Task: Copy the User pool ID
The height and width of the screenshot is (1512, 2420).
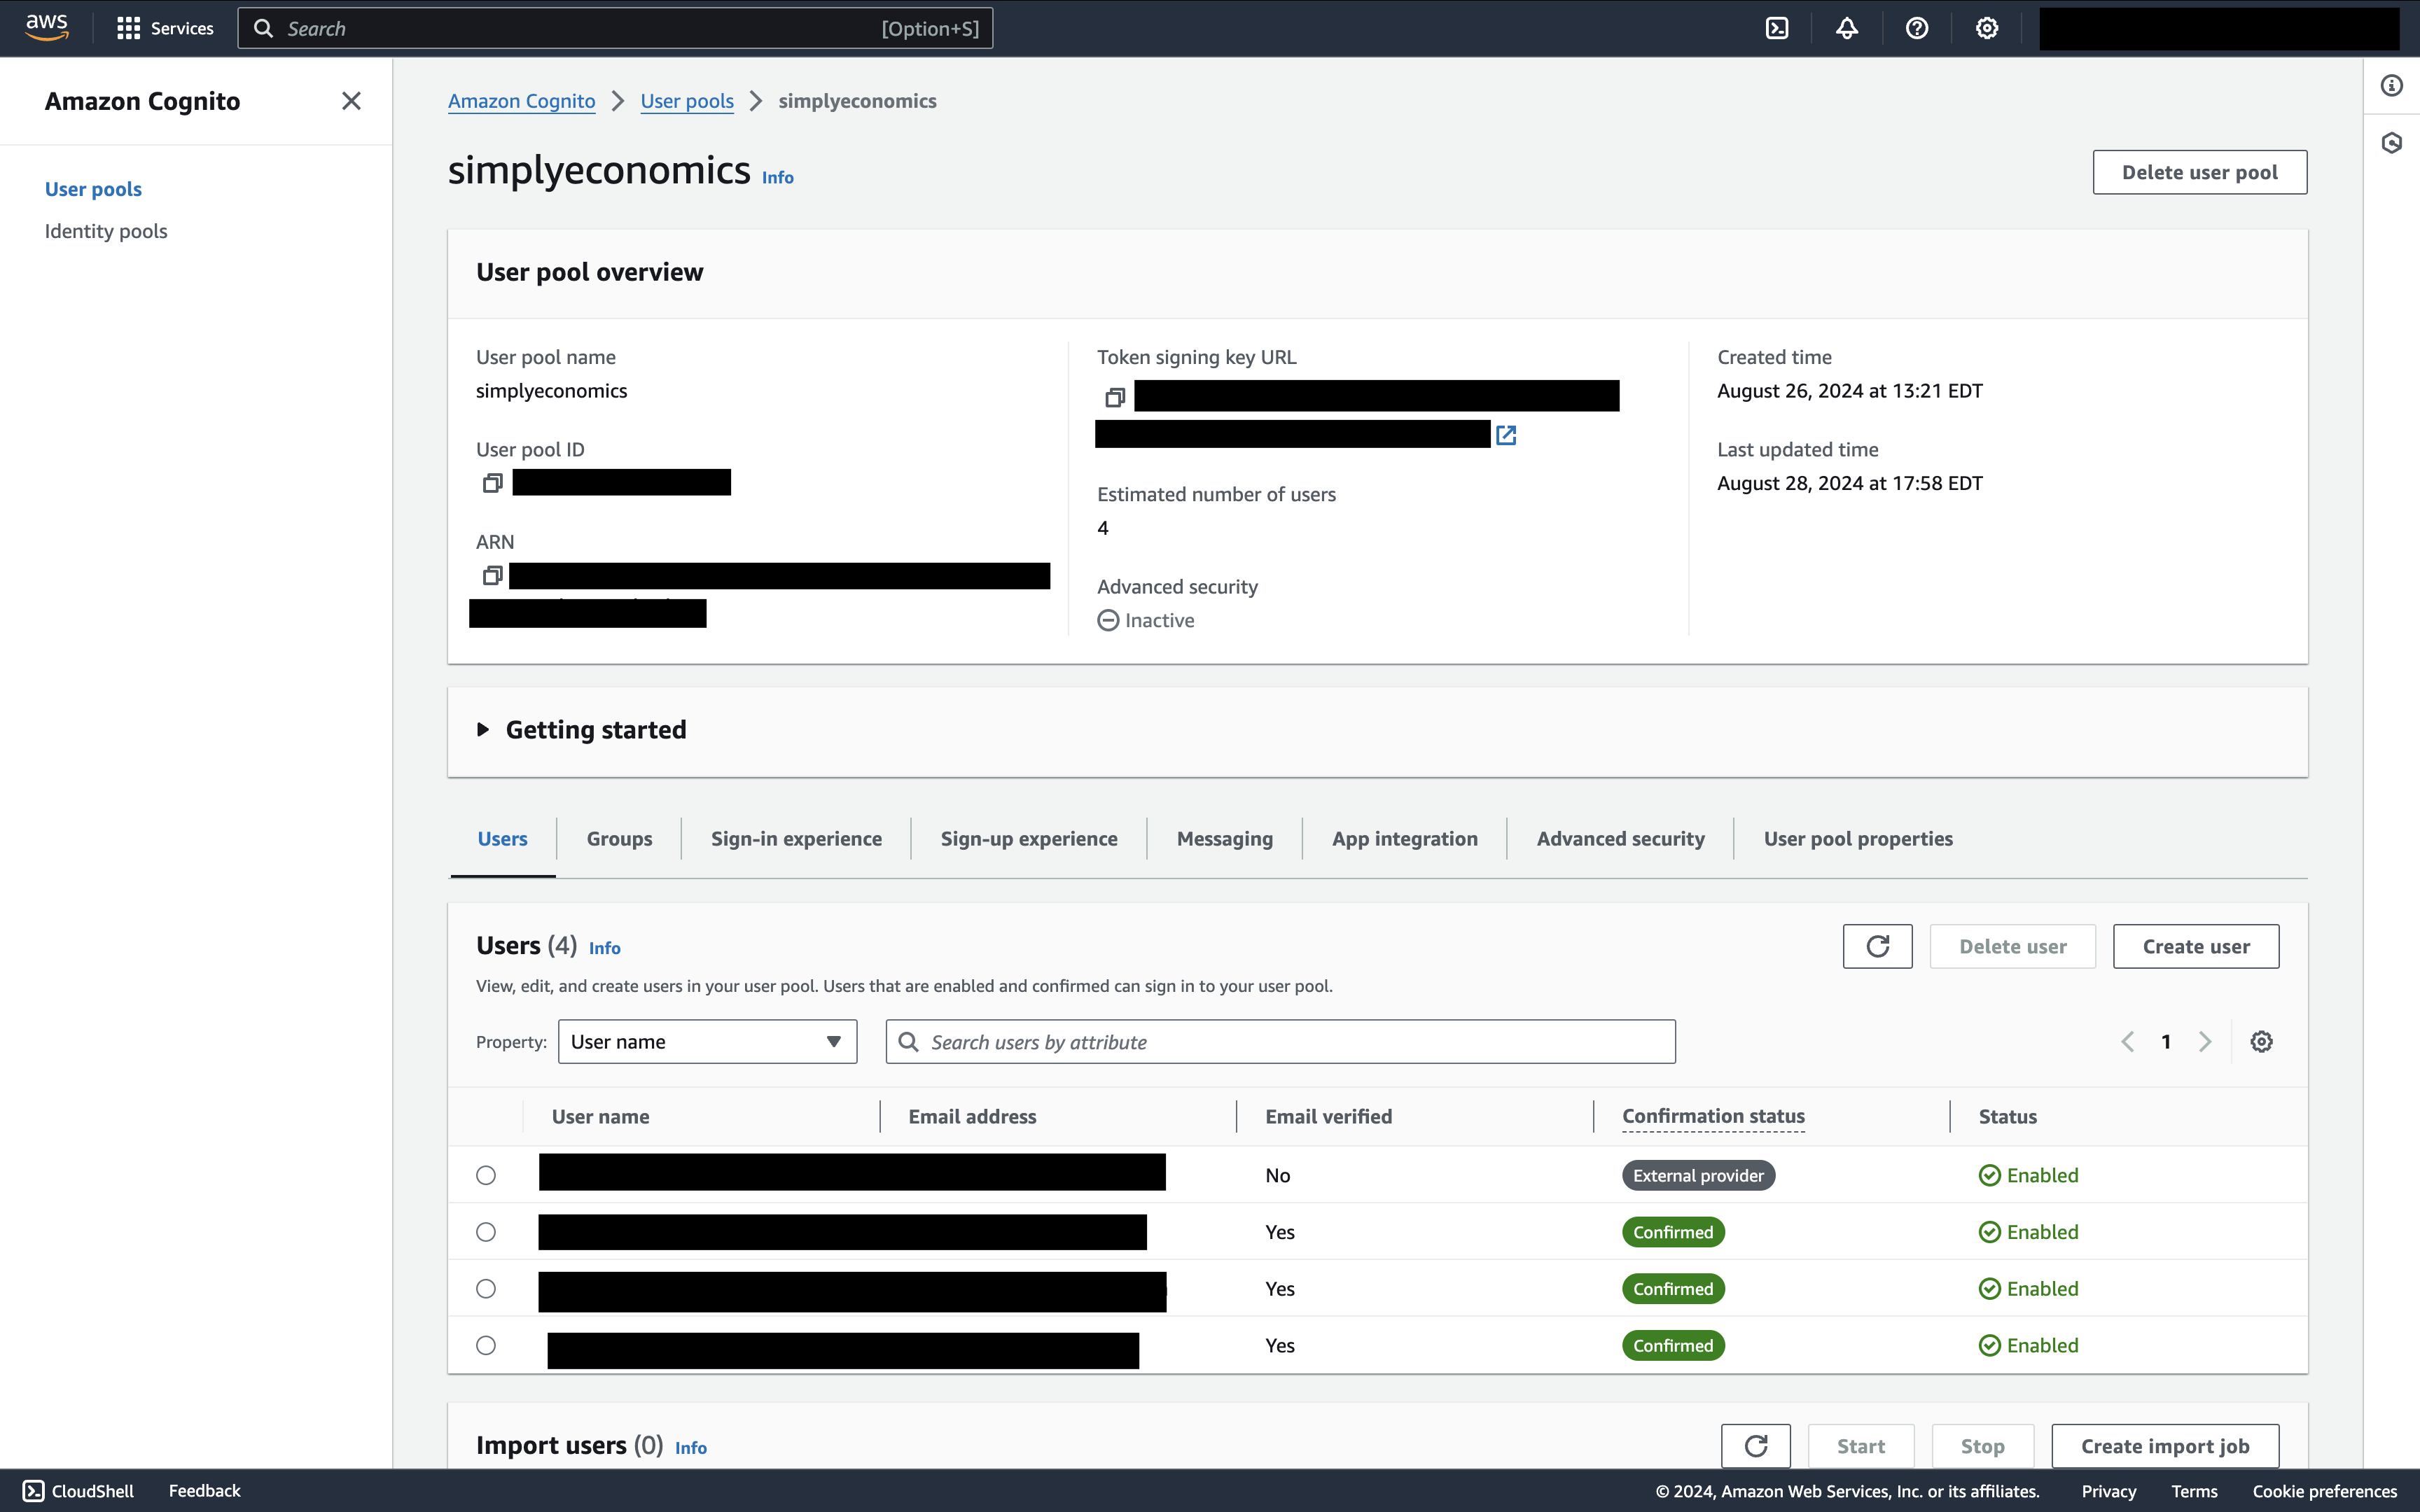Action: click(492, 483)
